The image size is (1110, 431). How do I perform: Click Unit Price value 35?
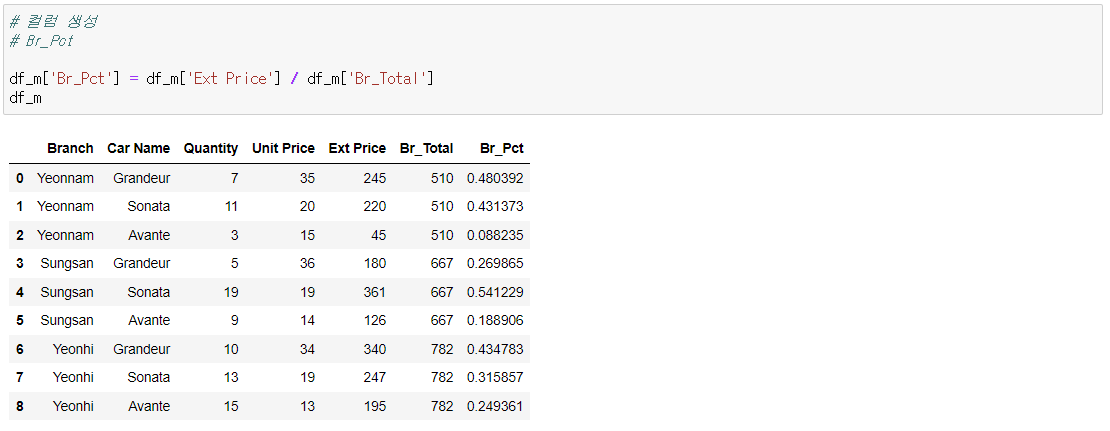(x=307, y=178)
